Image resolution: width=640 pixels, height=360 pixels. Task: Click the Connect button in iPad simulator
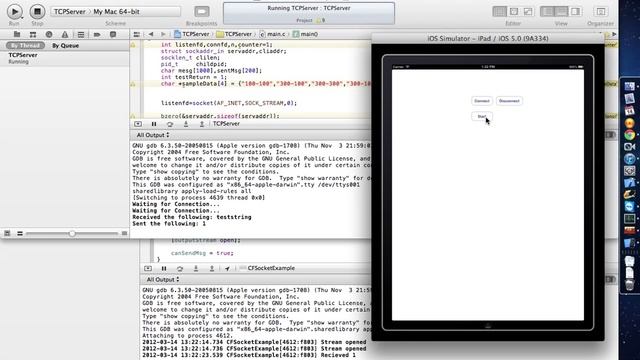coord(482,101)
